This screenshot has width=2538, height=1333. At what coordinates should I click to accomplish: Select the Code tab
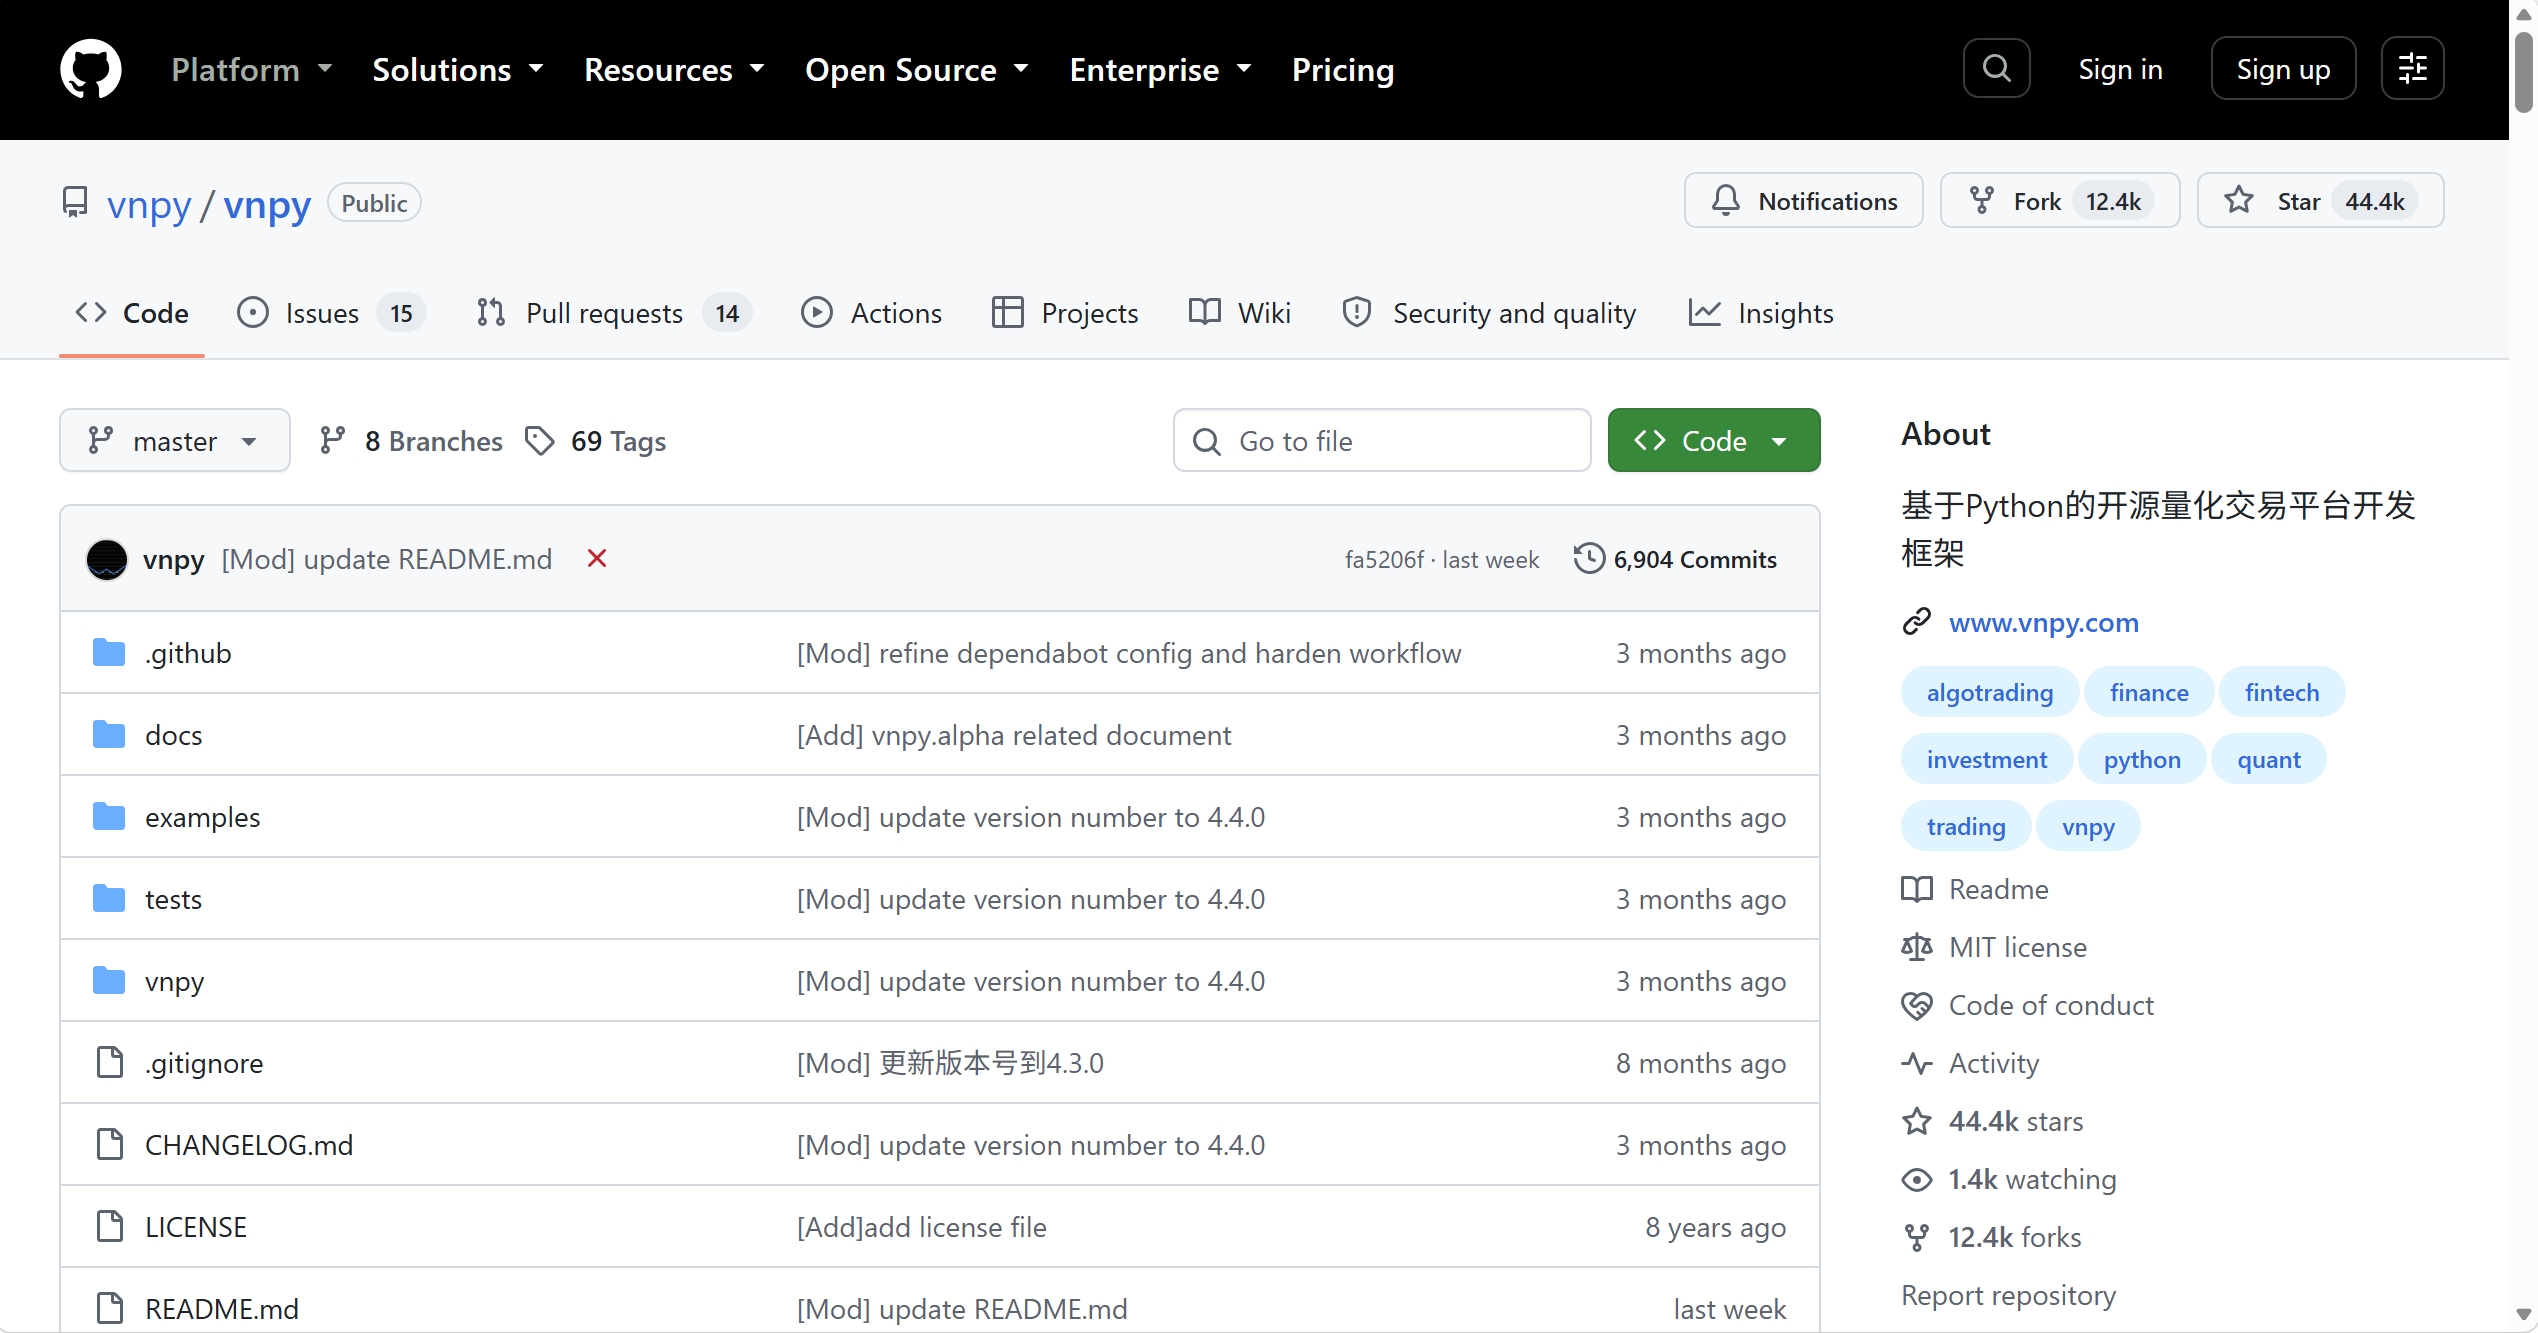click(132, 313)
